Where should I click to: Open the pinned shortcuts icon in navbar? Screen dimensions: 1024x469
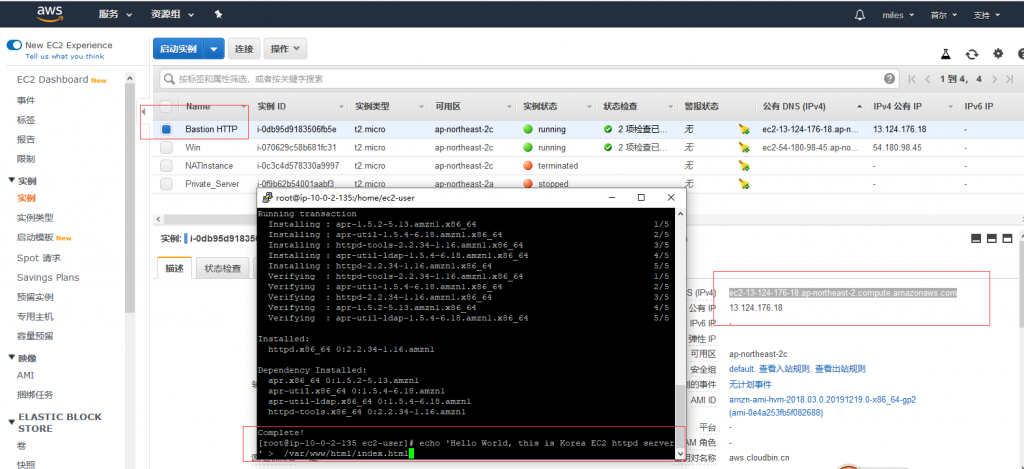coord(218,14)
